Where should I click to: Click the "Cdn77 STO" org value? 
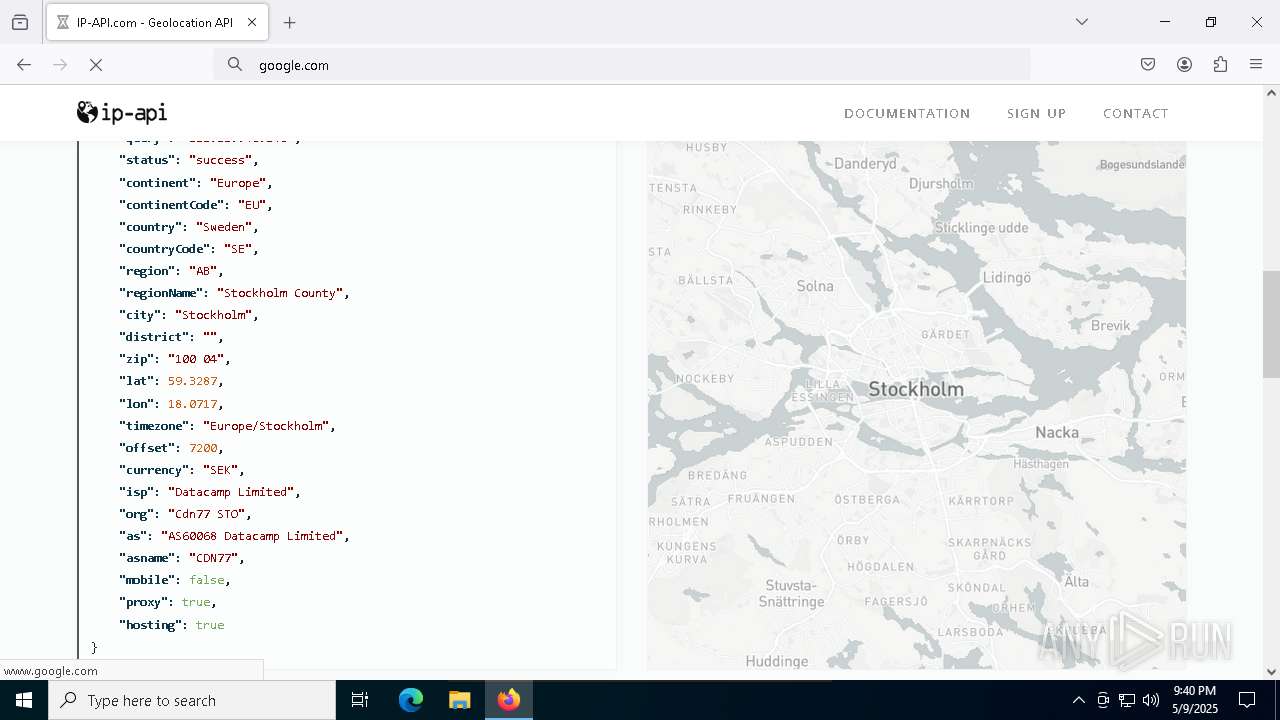[206, 514]
